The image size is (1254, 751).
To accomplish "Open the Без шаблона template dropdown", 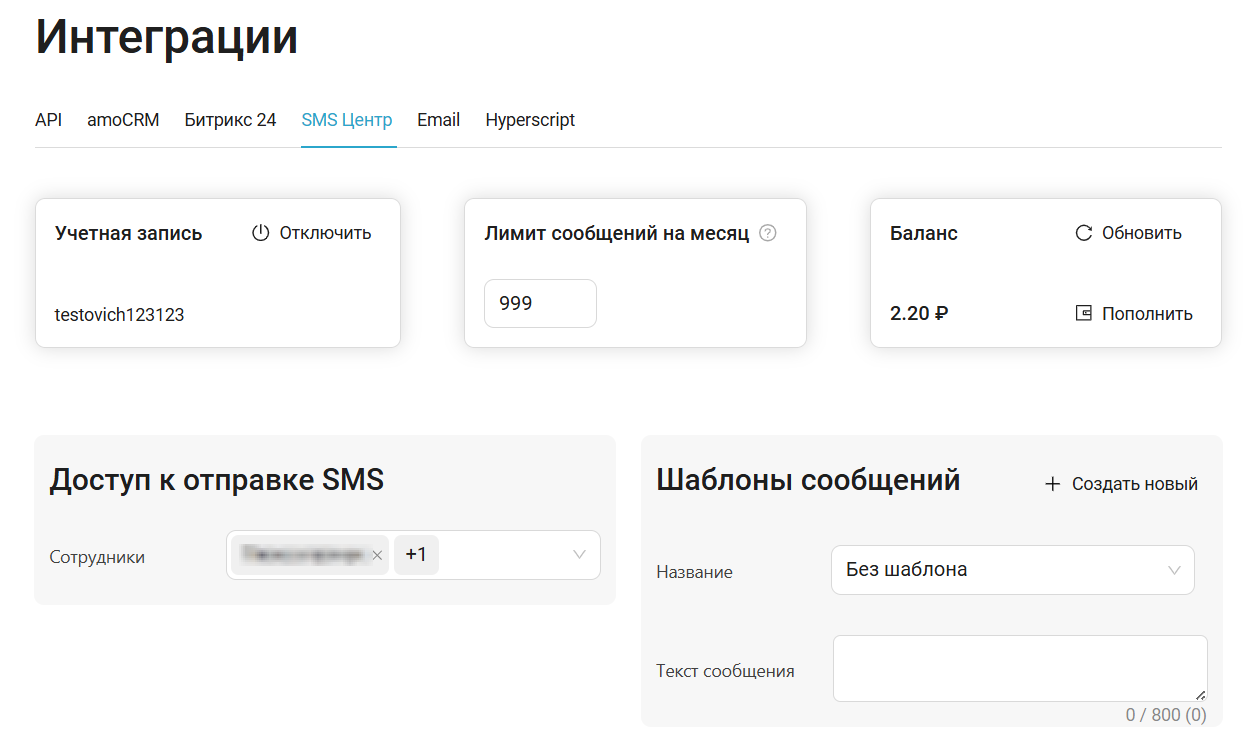I will click(1012, 570).
